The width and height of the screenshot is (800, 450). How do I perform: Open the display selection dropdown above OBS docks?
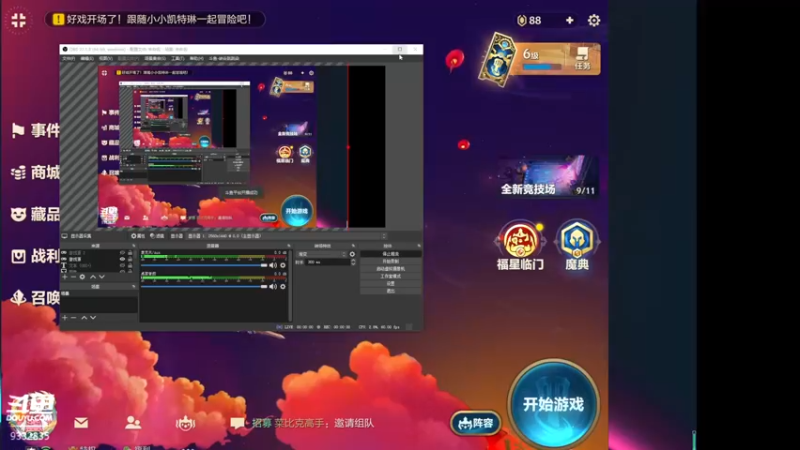287,236
